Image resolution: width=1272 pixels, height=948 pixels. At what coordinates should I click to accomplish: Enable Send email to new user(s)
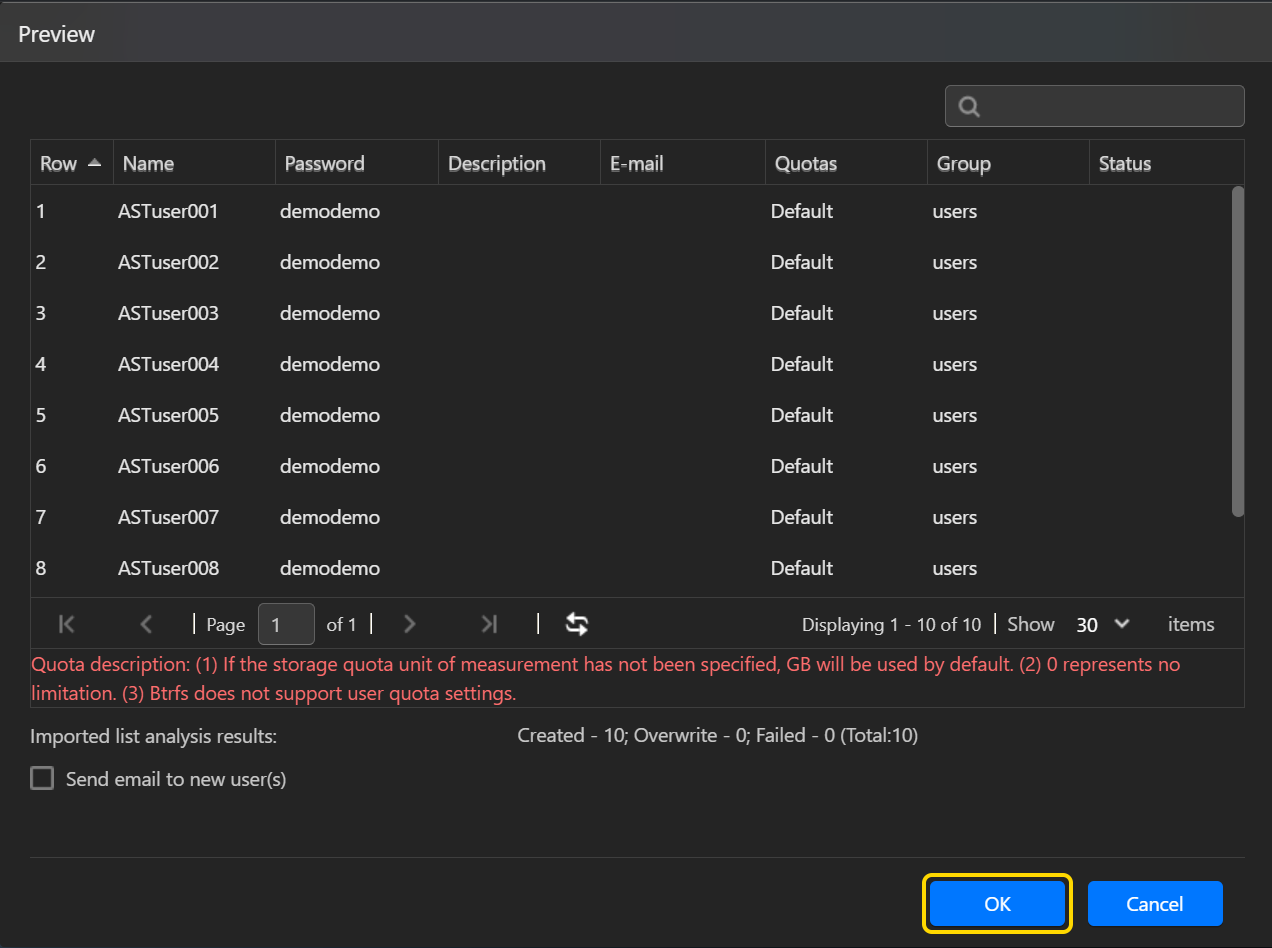coord(42,779)
